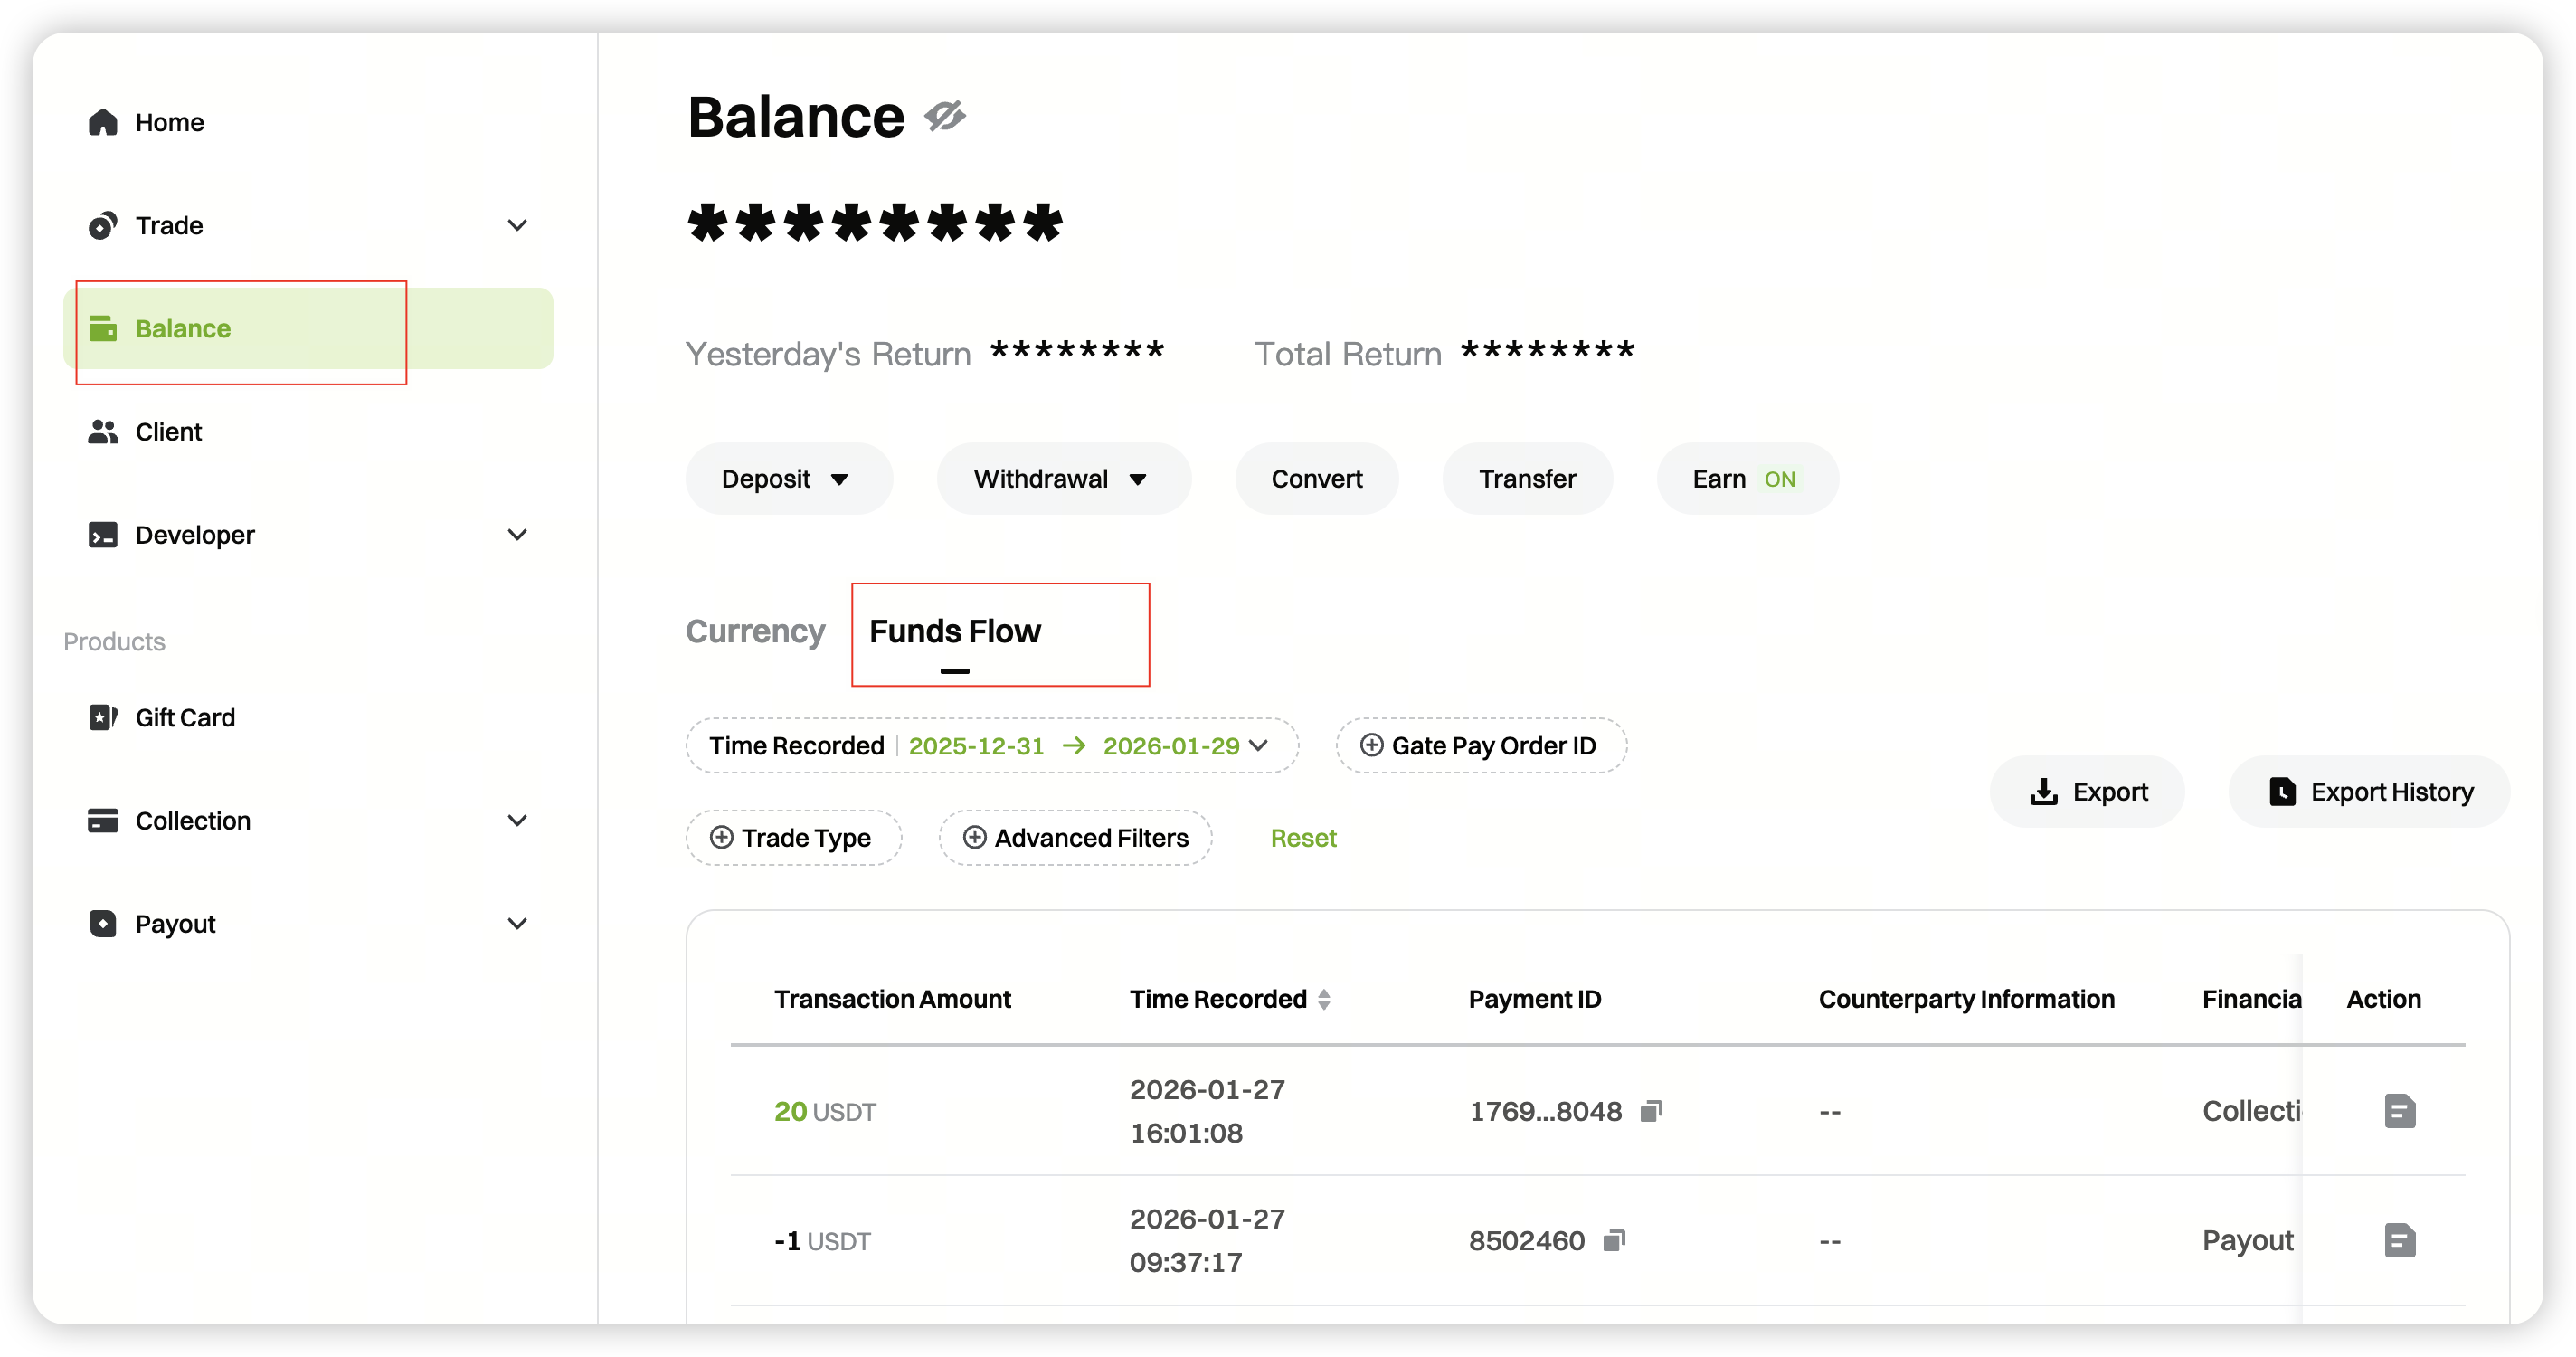Copy payment ID 8502460
This screenshot has width=2576, height=1357.
(x=1614, y=1241)
